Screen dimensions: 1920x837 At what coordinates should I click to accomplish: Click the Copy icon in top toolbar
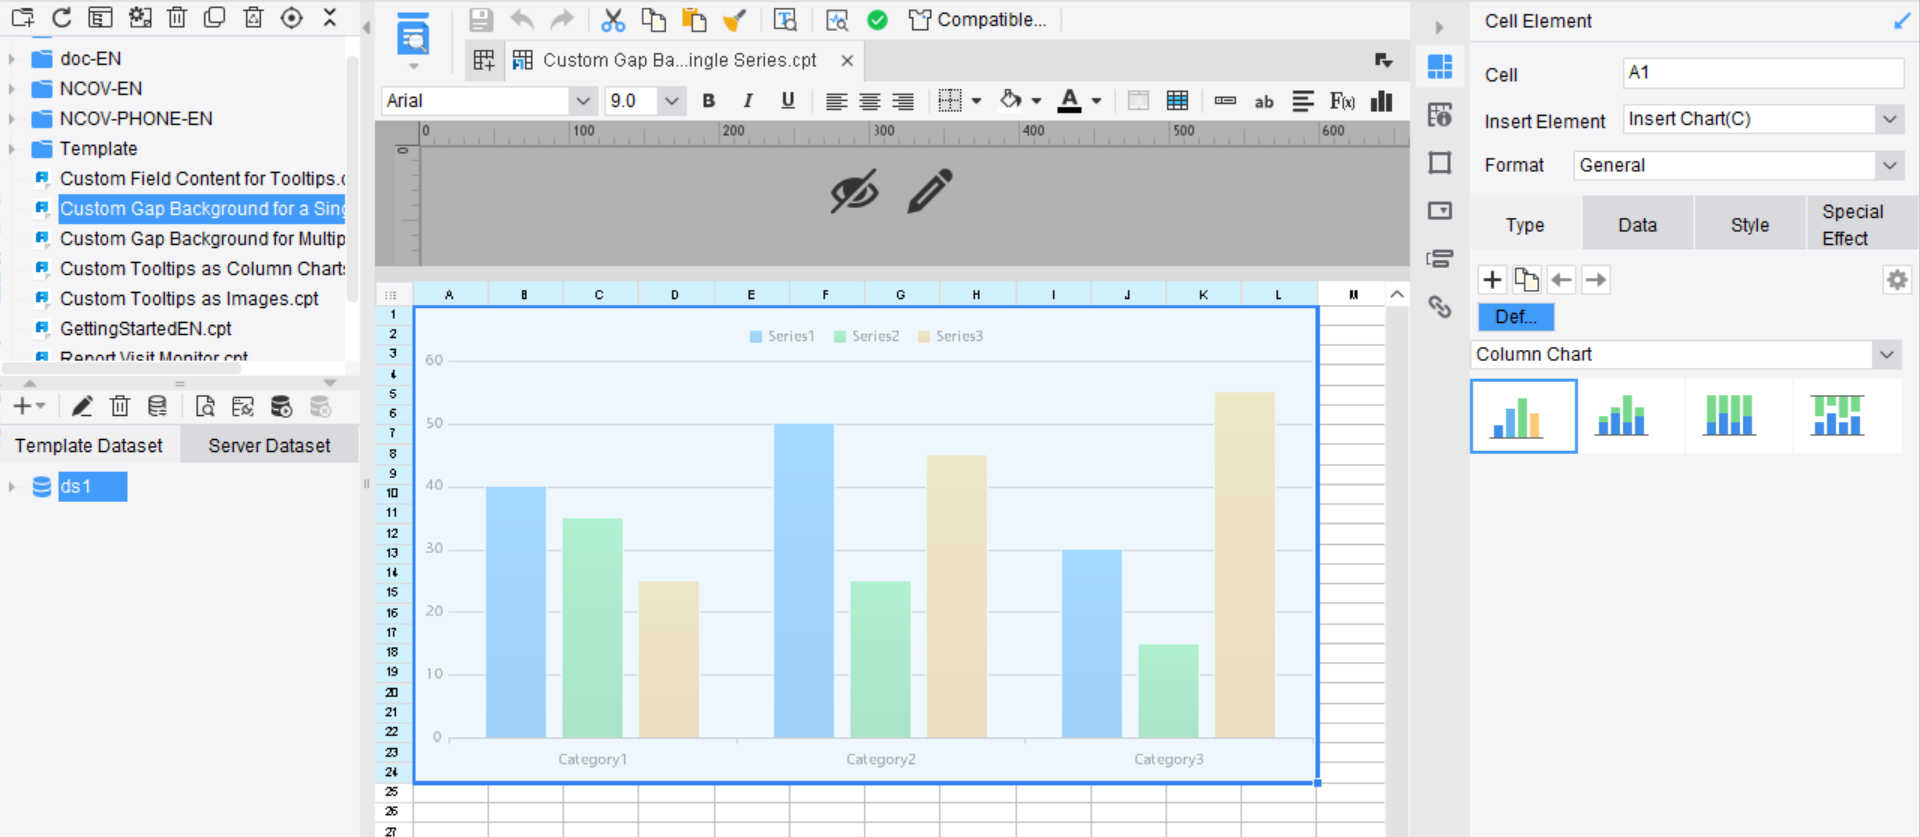653,19
